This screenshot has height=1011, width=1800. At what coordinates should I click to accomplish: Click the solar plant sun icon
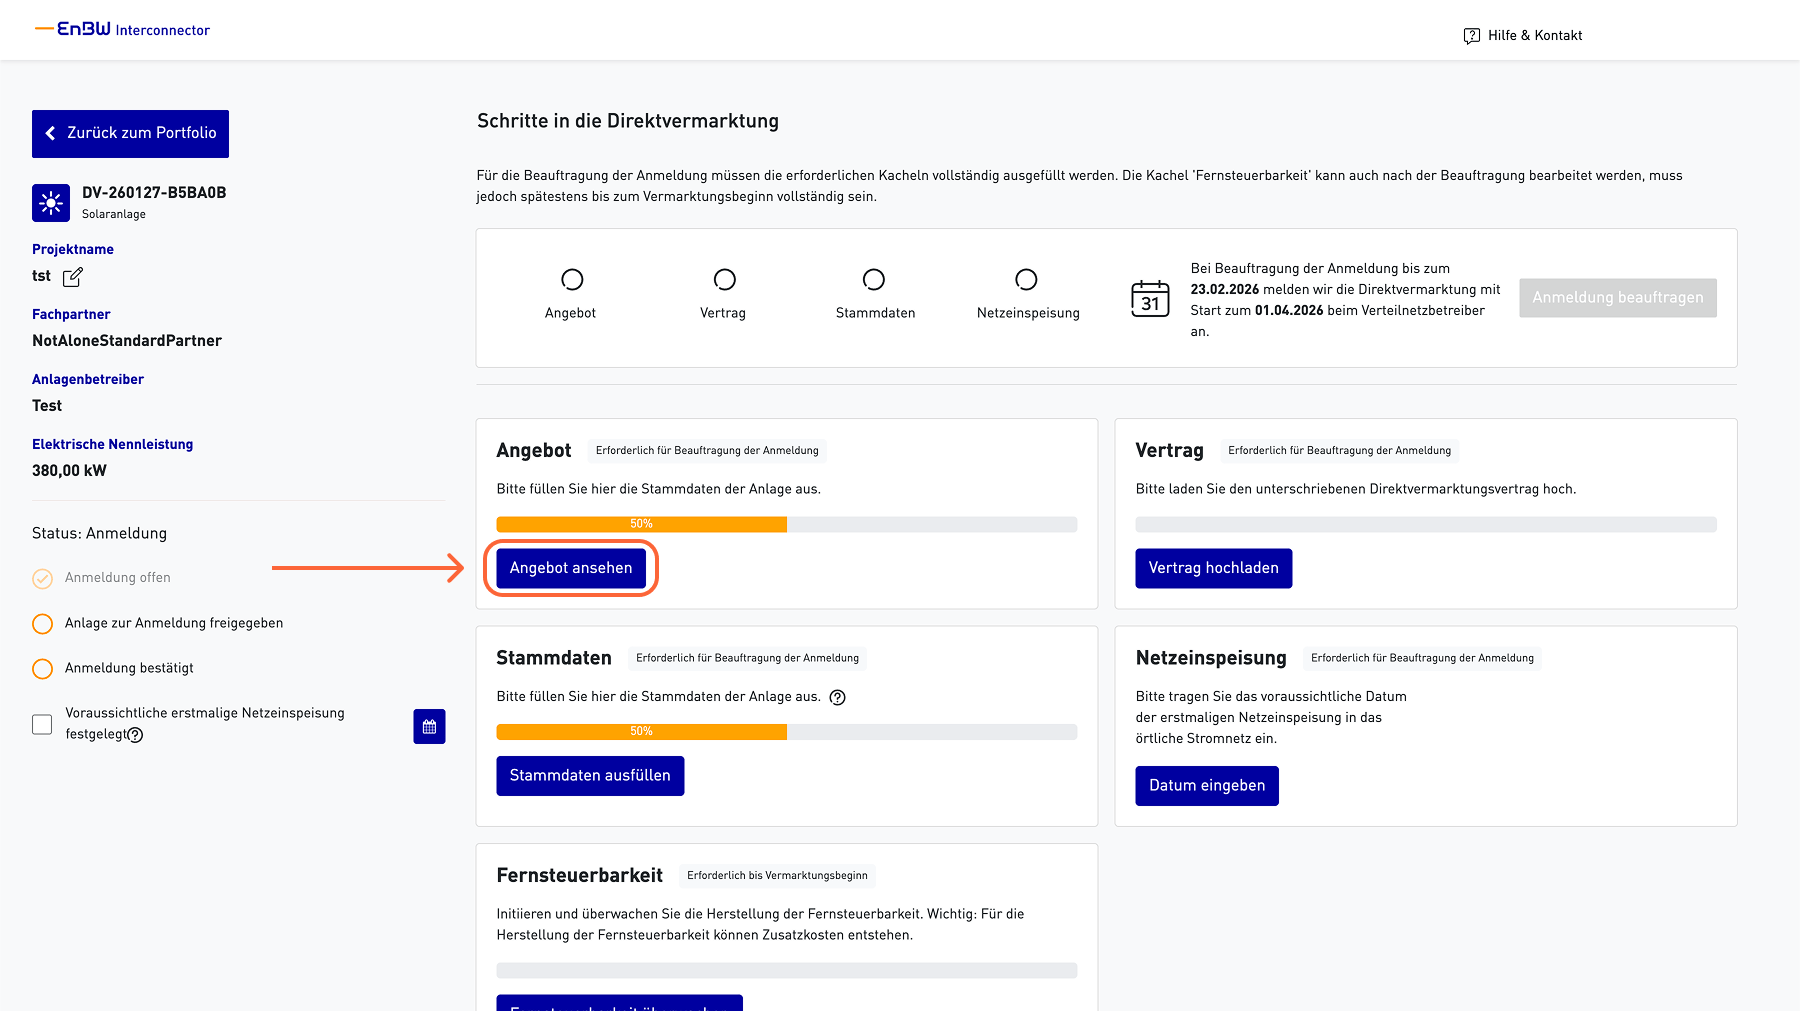[51, 203]
